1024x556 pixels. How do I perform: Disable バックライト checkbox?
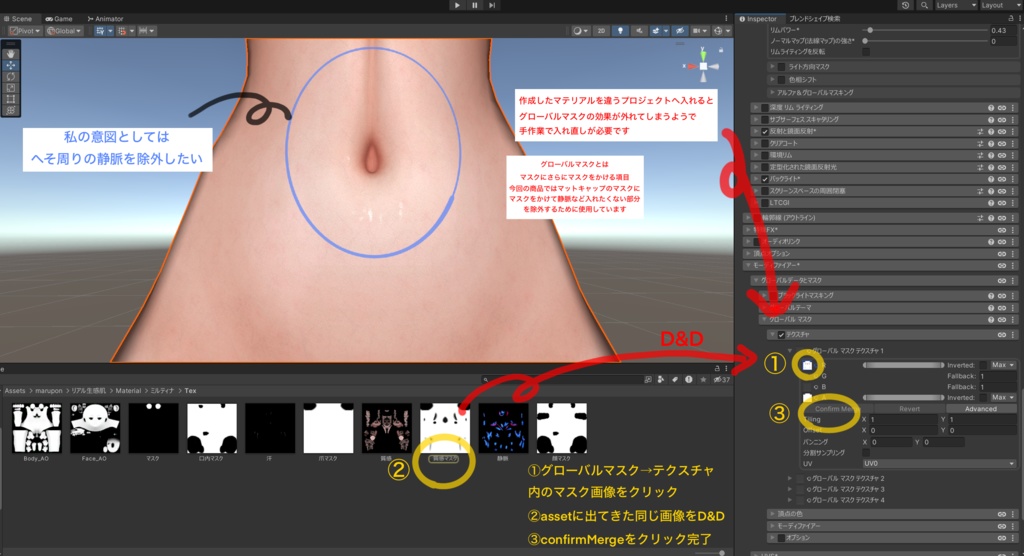(x=765, y=179)
